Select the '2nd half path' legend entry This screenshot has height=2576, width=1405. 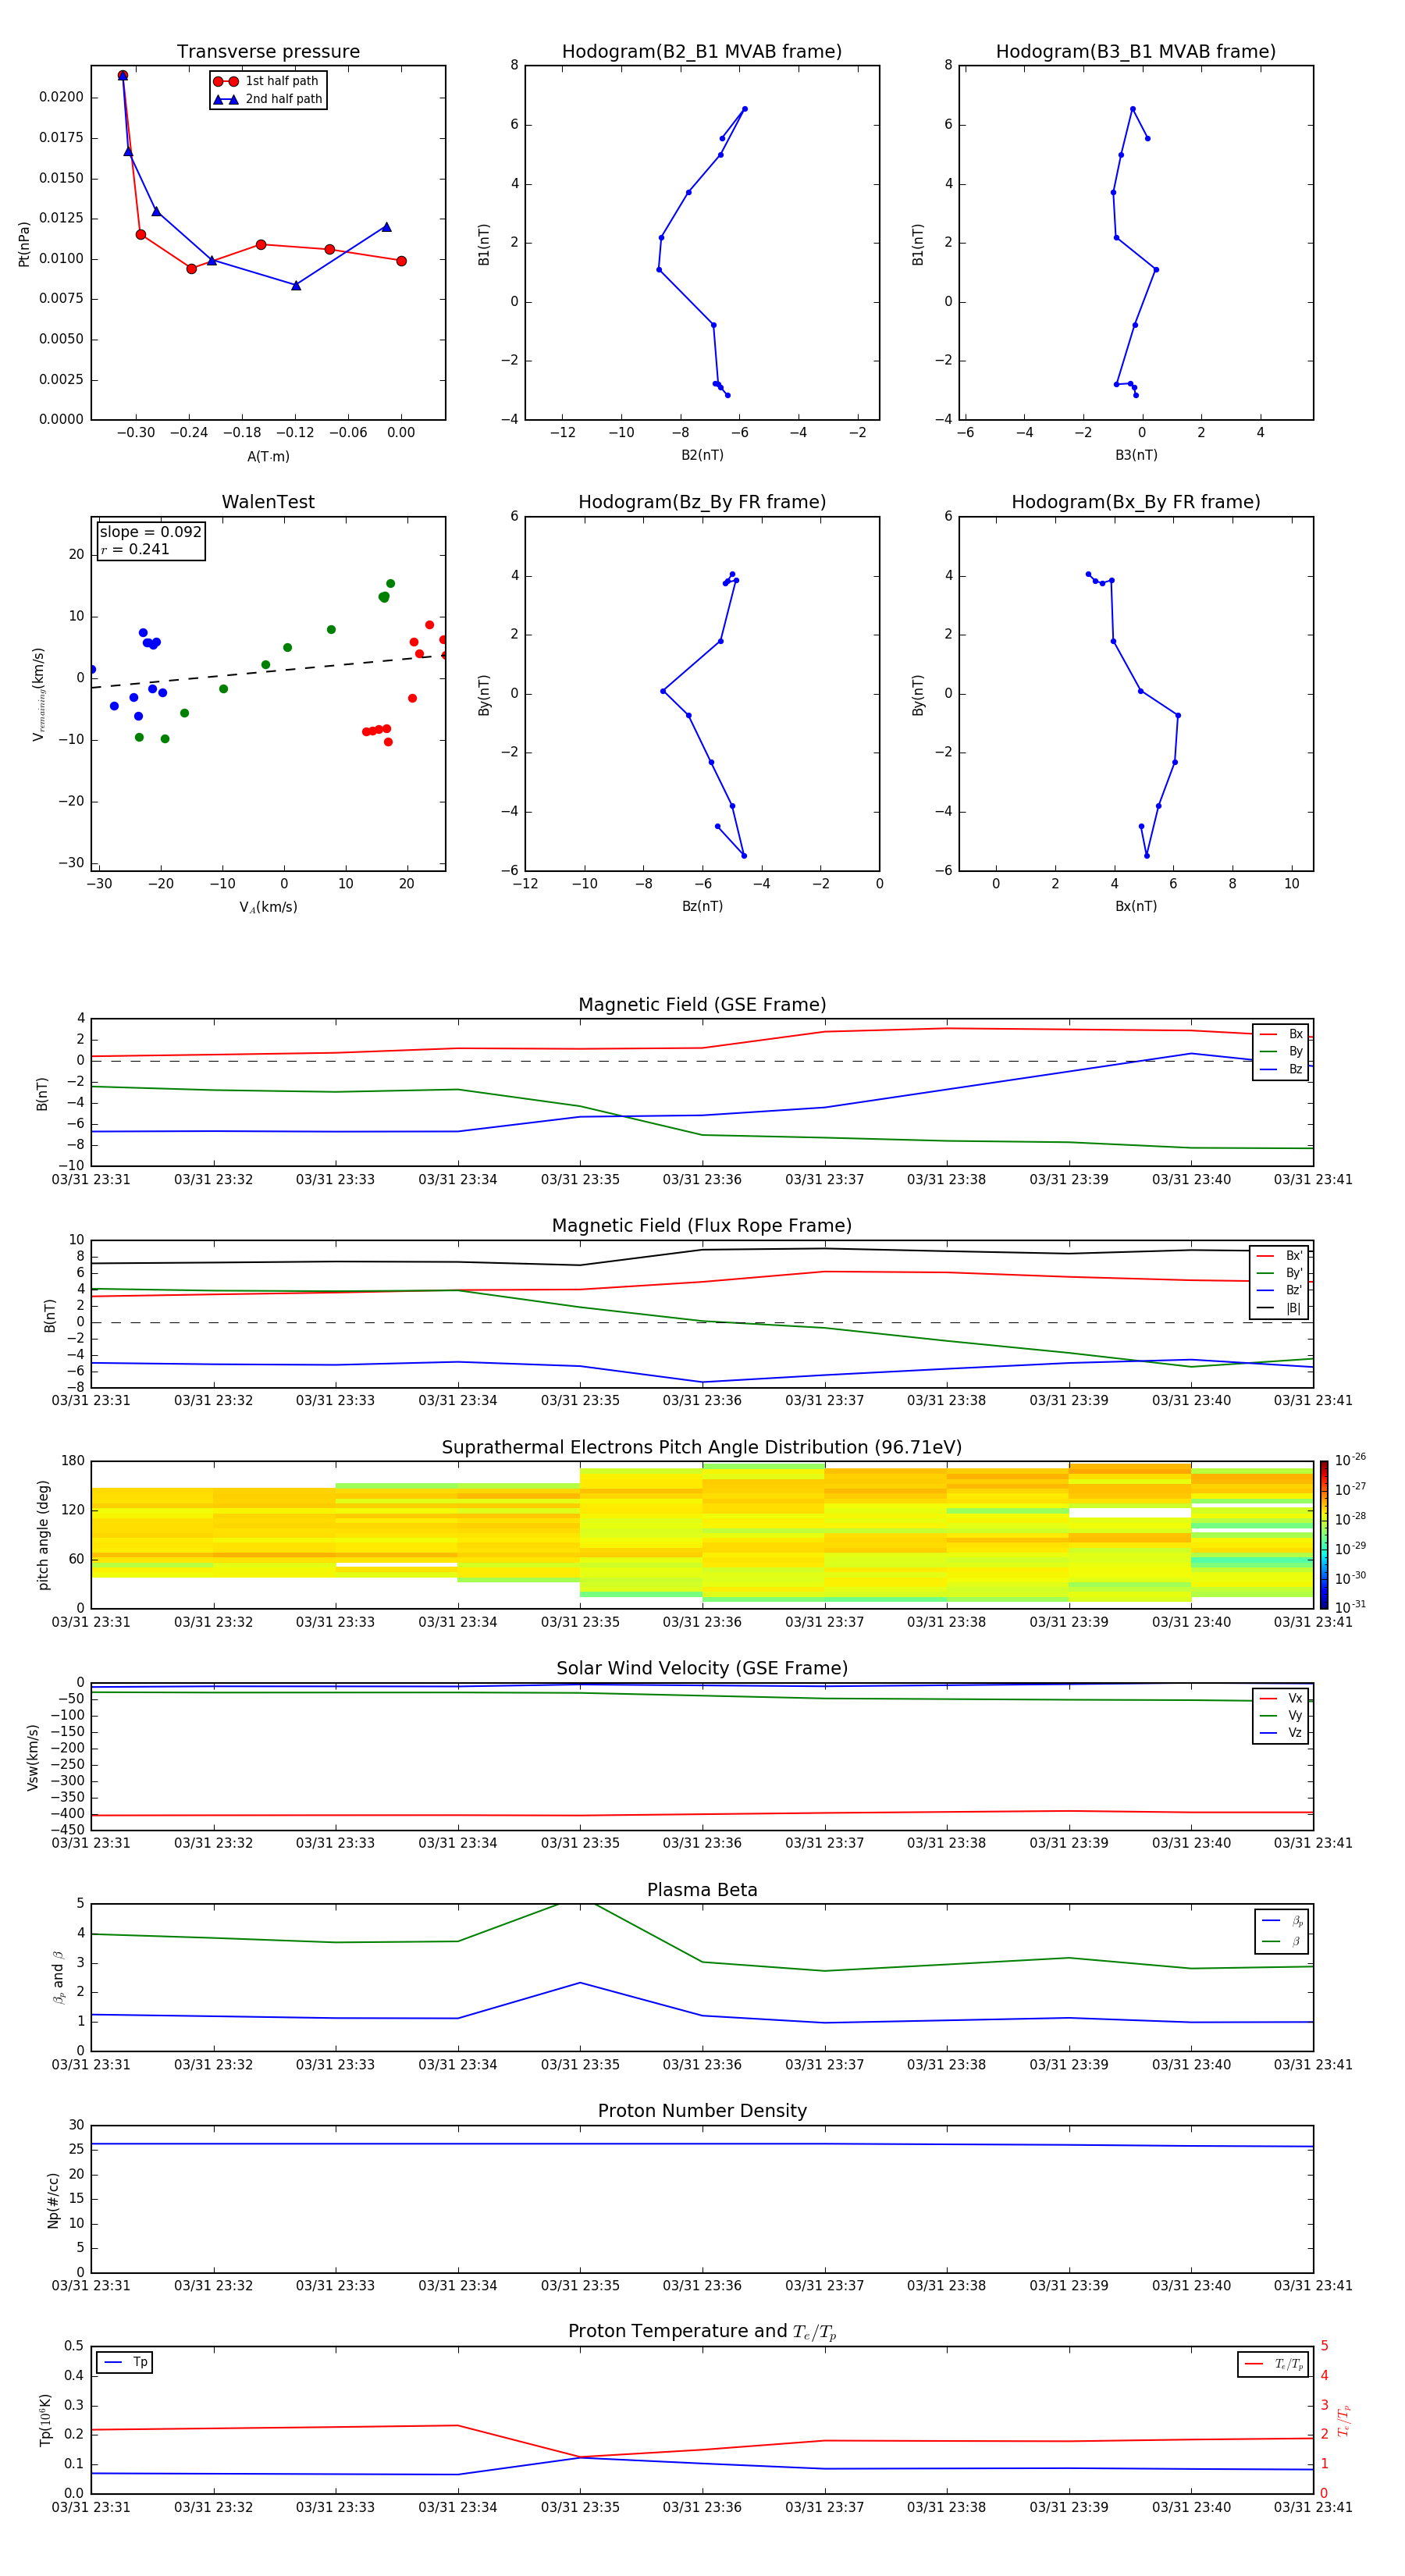click(268, 99)
